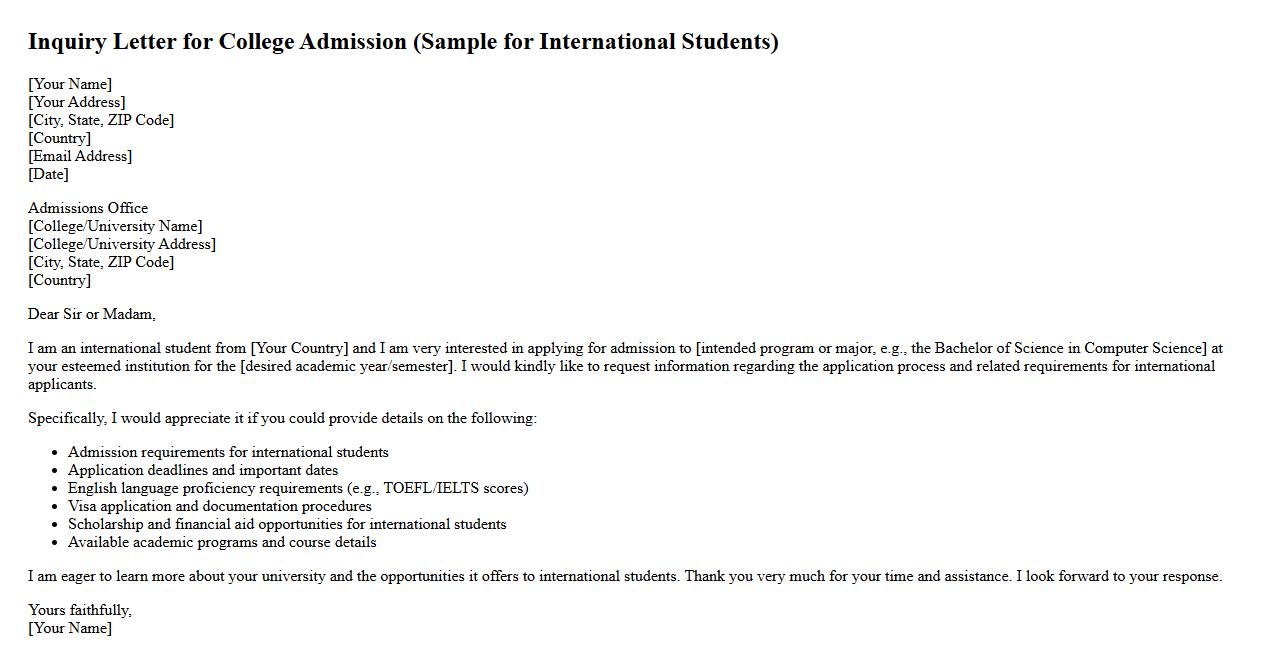Click the [Your Country] placeholder in paragraph
Viewport: 1278px width, 650px height.
(299, 348)
